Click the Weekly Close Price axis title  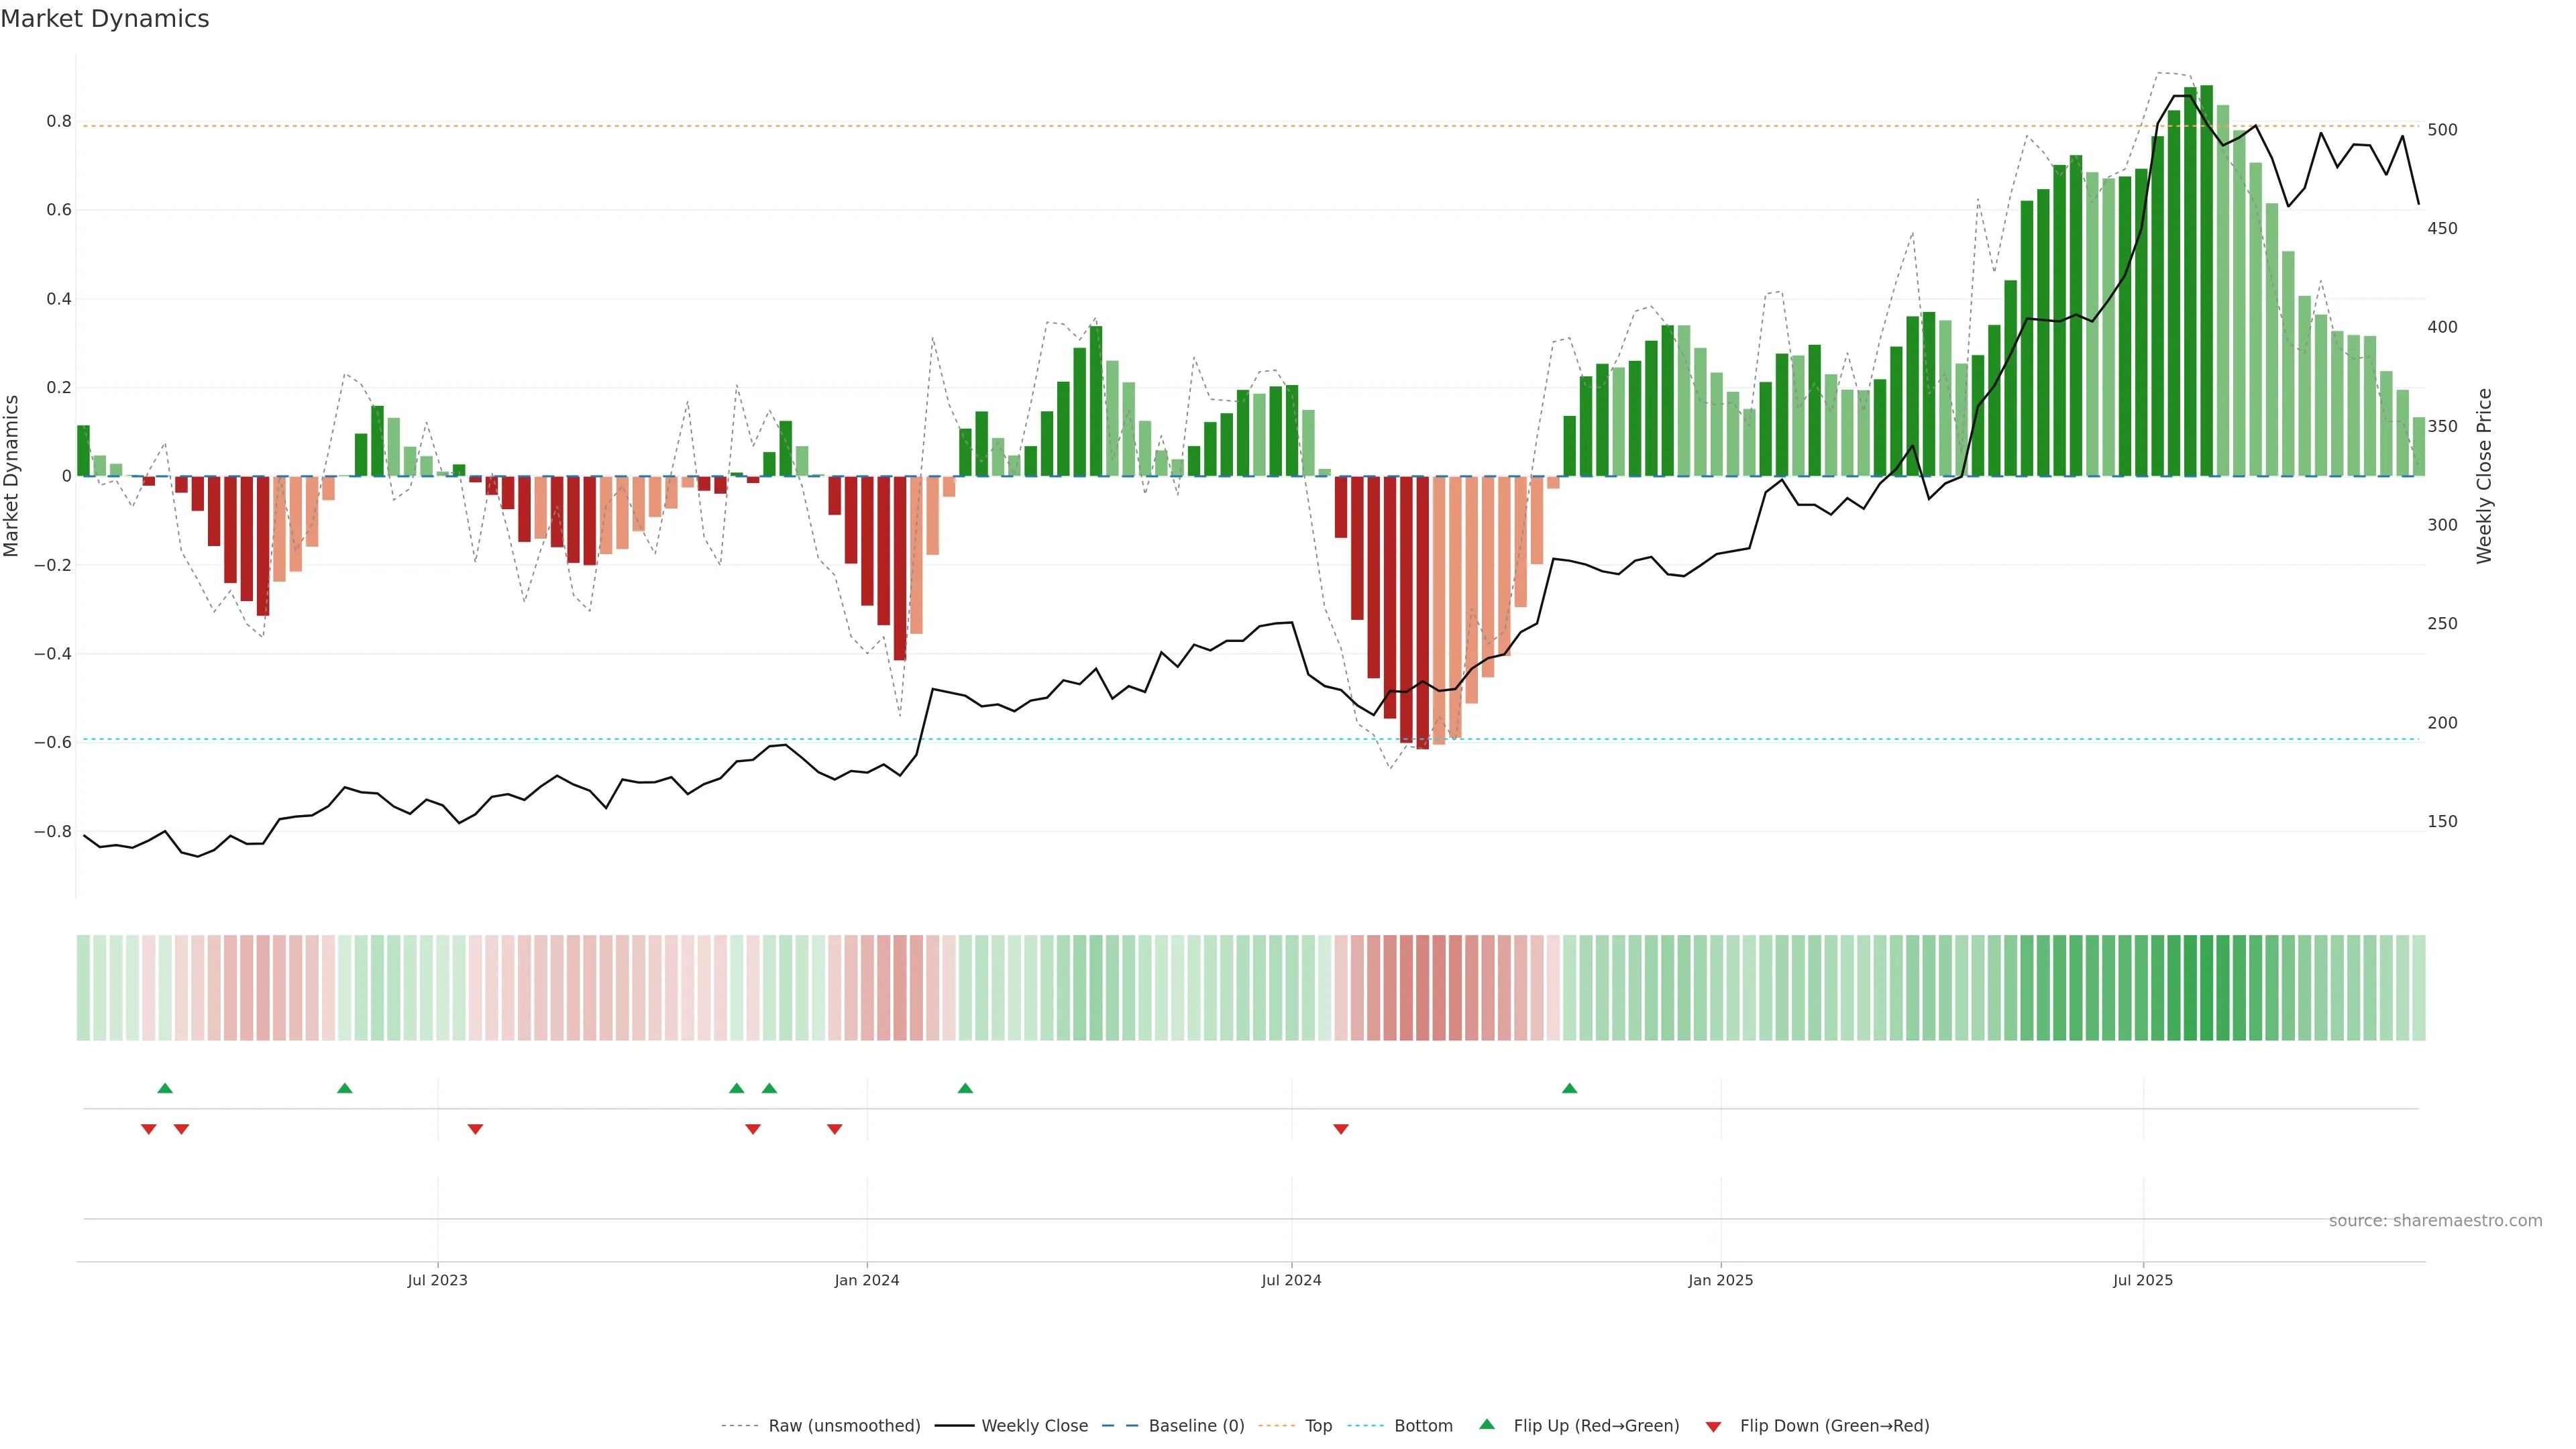[2484, 476]
